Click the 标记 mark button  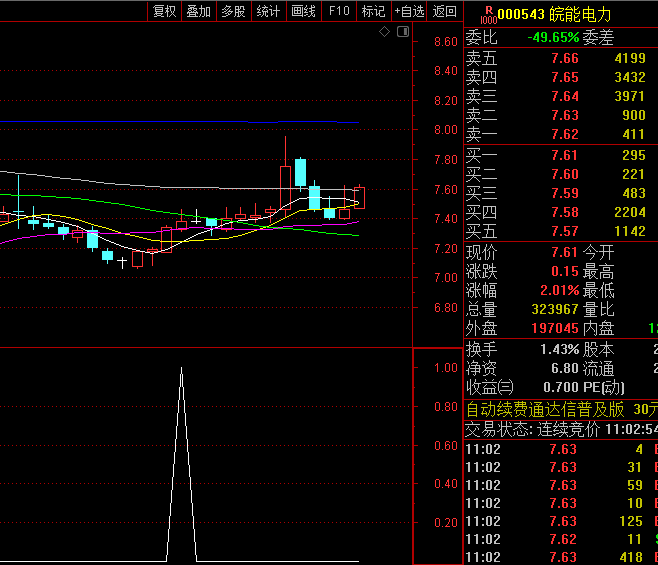click(x=373, y=11)
